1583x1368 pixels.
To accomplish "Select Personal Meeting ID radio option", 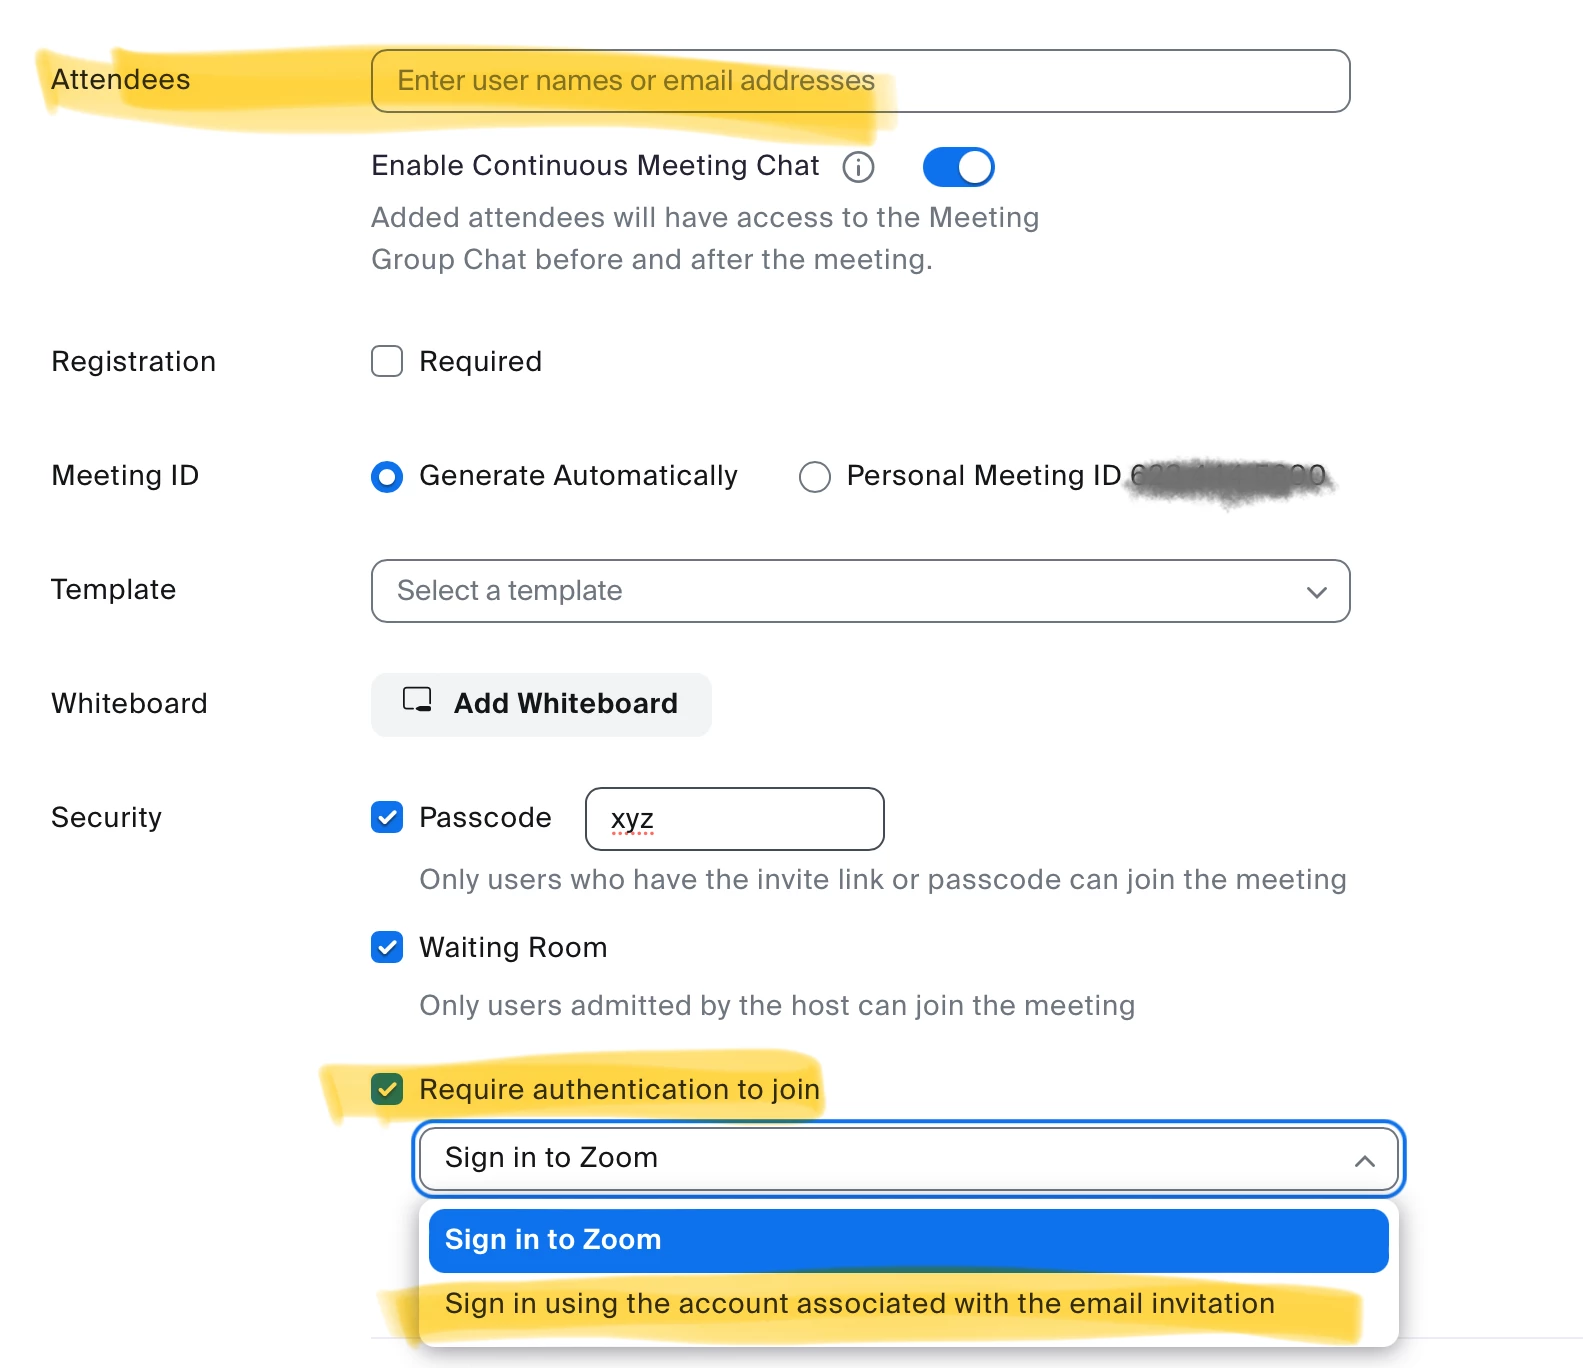I will pos(815,477).
